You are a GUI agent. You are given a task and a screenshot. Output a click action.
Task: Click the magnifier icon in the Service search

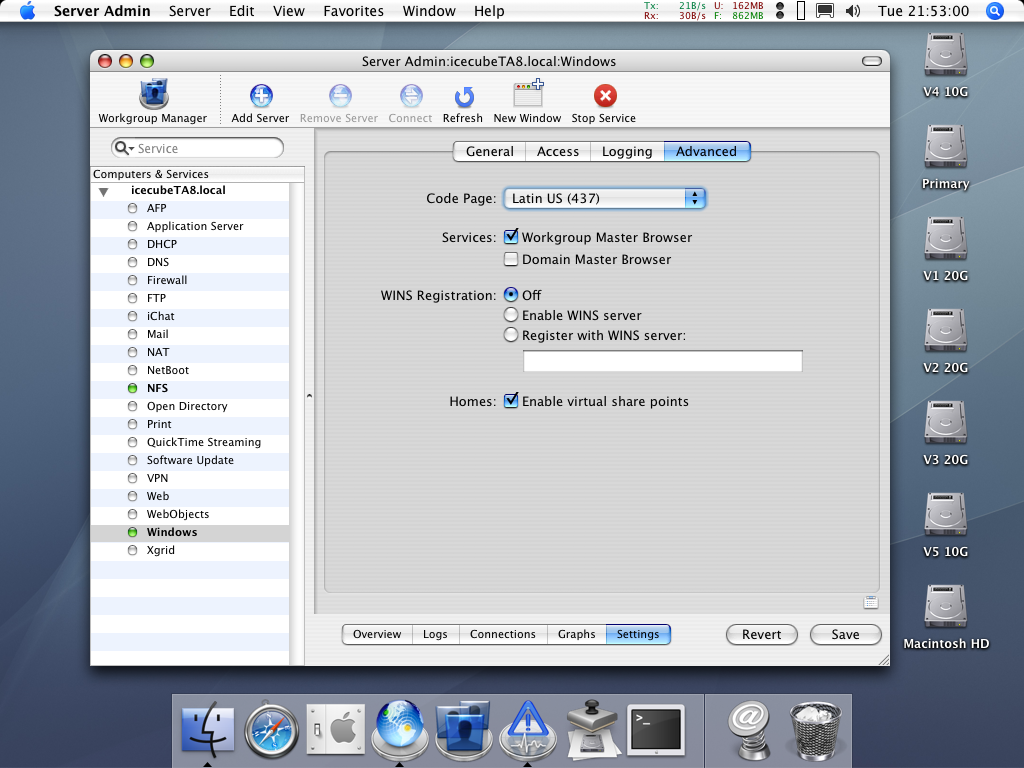(121, 148)
